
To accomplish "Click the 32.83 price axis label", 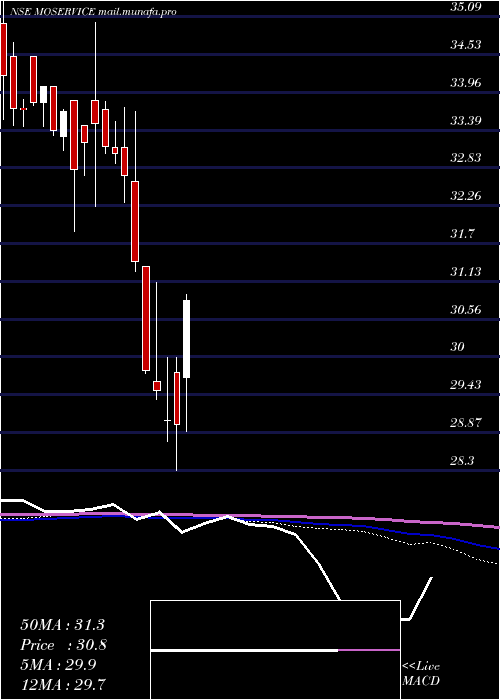I will click(x=466, y=158).
